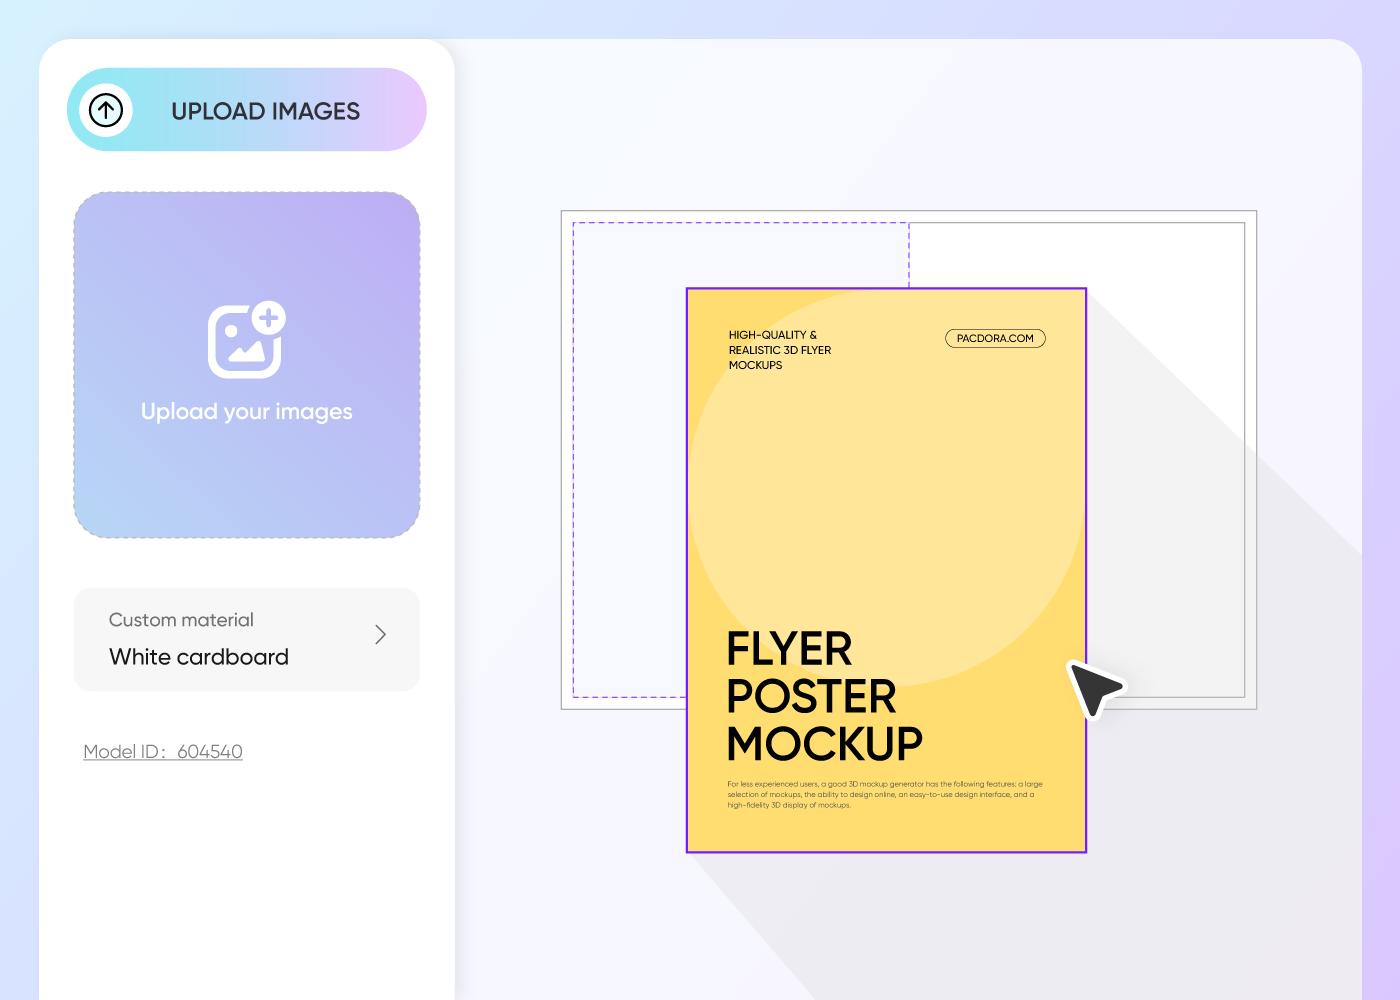
Task: Select the gradient upload dropzone panel
Action: (246, 363)
